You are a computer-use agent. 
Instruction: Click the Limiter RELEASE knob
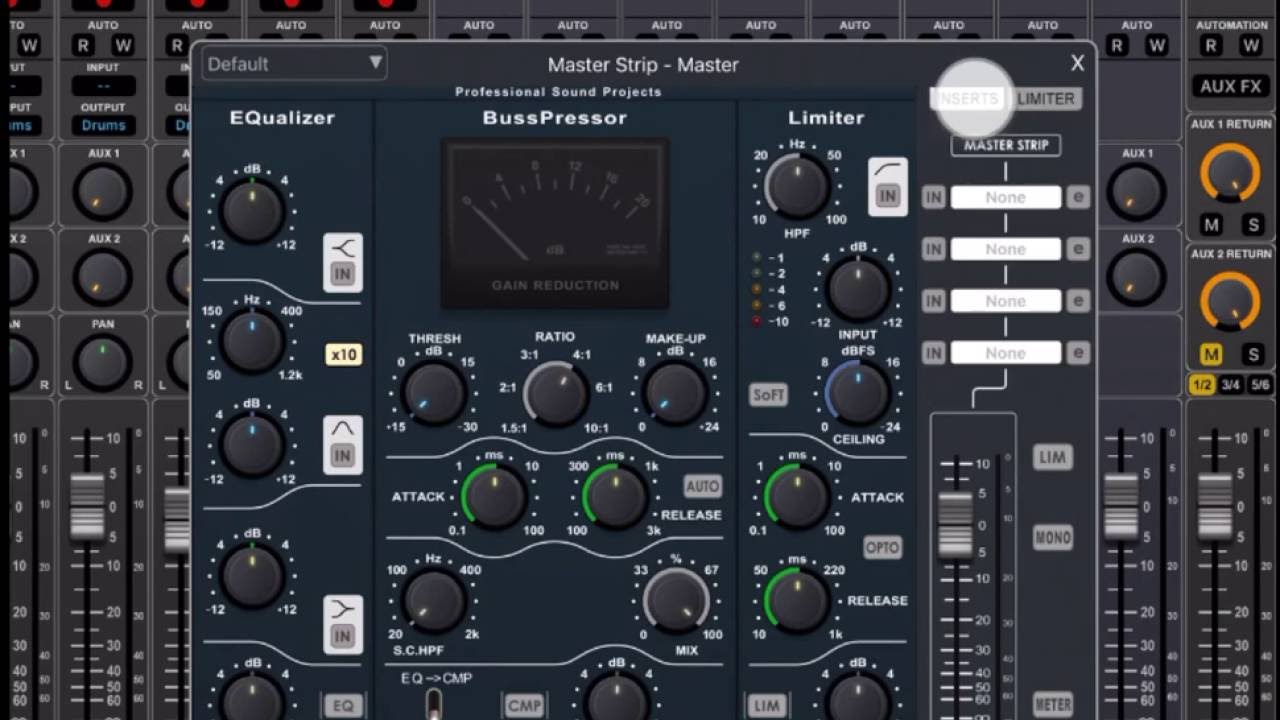point(797,600)
